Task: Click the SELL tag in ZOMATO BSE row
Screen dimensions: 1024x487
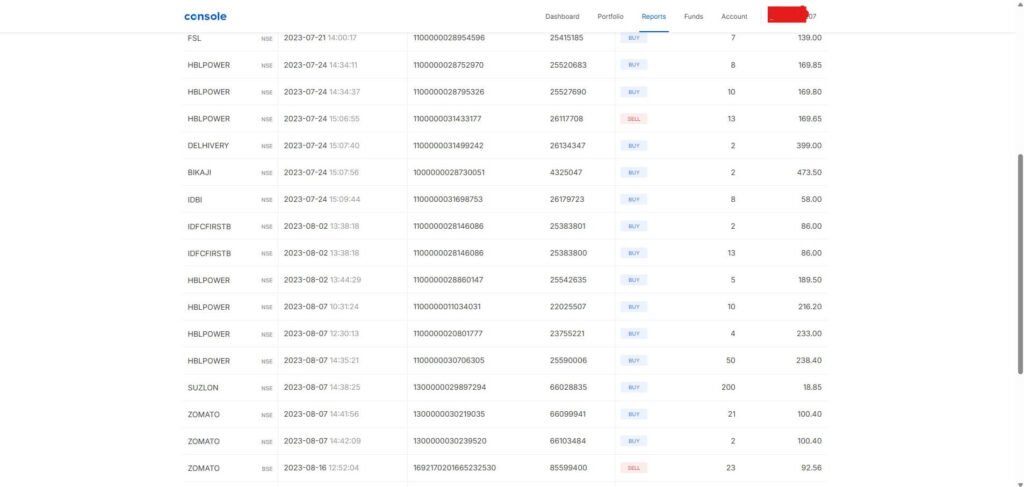Action: point(633,468)
